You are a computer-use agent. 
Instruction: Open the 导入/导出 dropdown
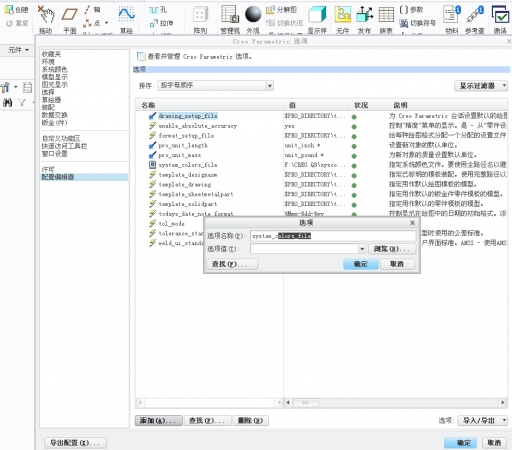click(x=483, y=420)
